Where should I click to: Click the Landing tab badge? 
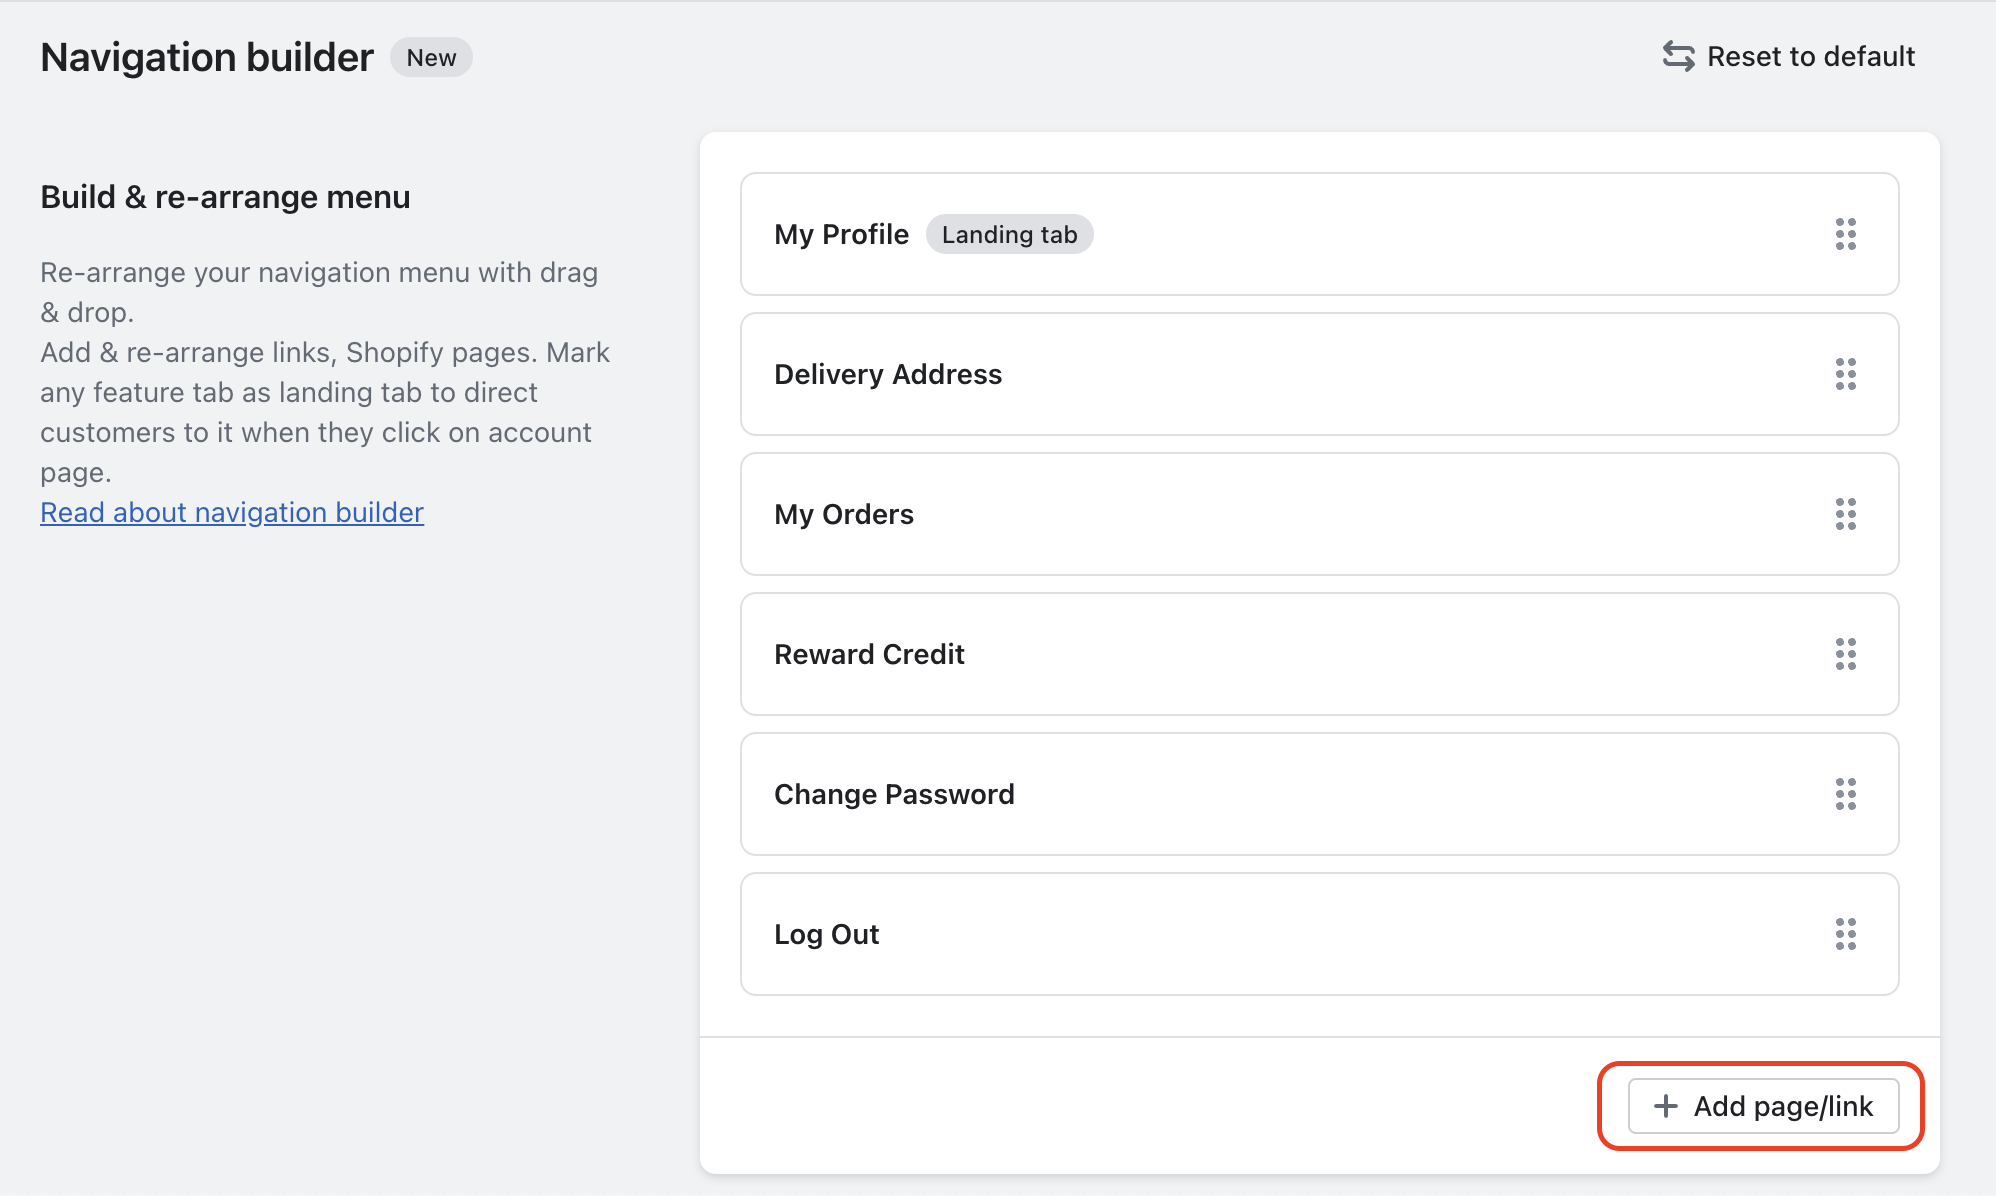(1009, 234)
